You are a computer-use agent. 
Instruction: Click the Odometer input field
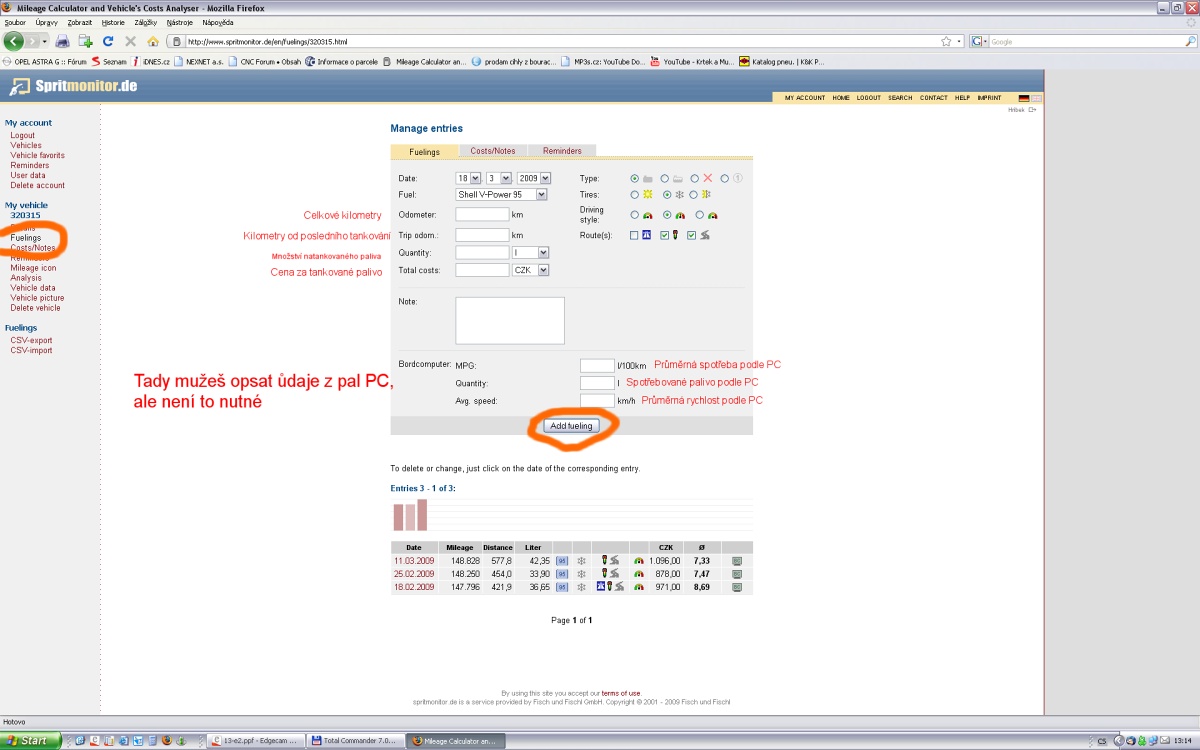482,214
